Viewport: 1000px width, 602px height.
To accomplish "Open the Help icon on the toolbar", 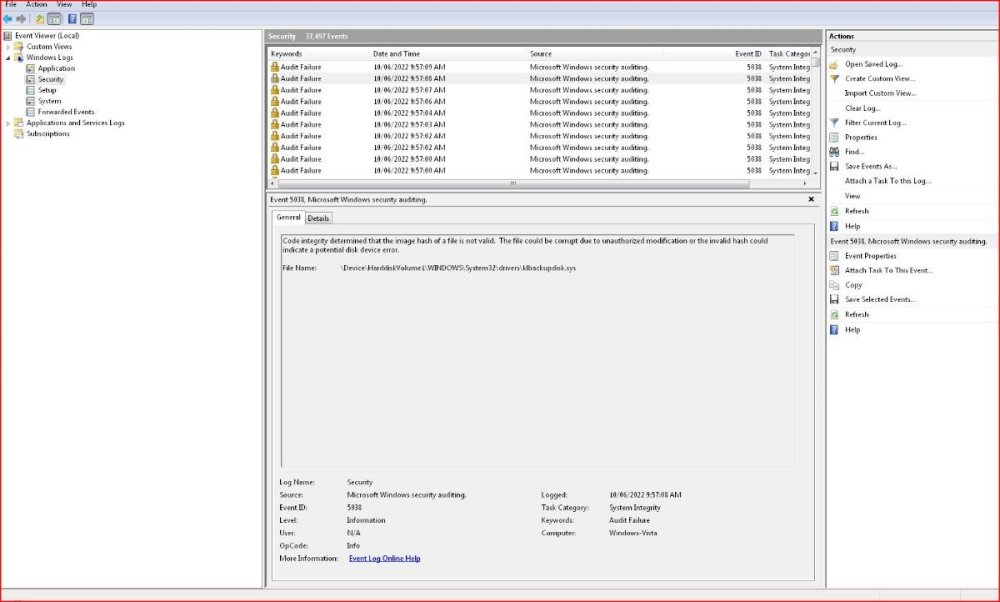I will pos(70,17).
